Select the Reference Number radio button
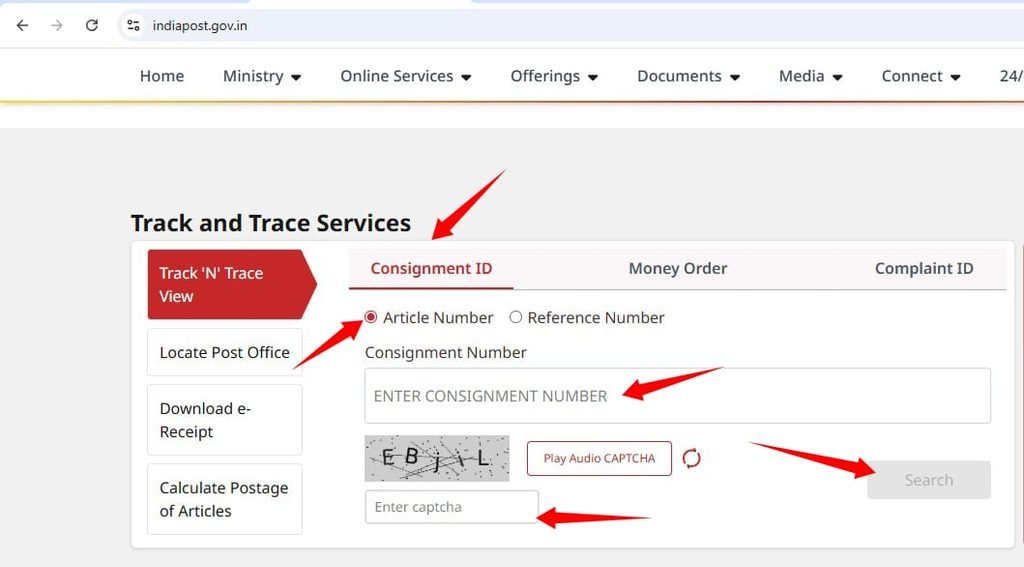The image size is (1024, 567). pyautogui.click(x=516, y=317)
